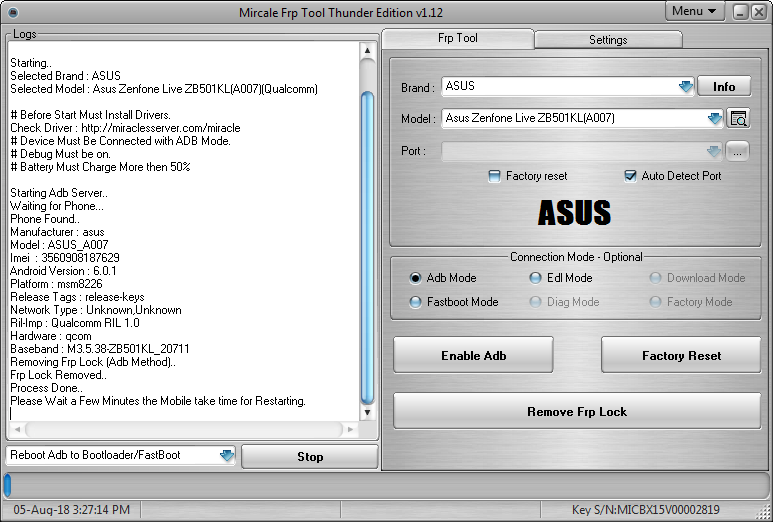The image size is (773, 522).
Task: Click log line 'Hardware : qcom'
Action: click(x=51, y=336)
